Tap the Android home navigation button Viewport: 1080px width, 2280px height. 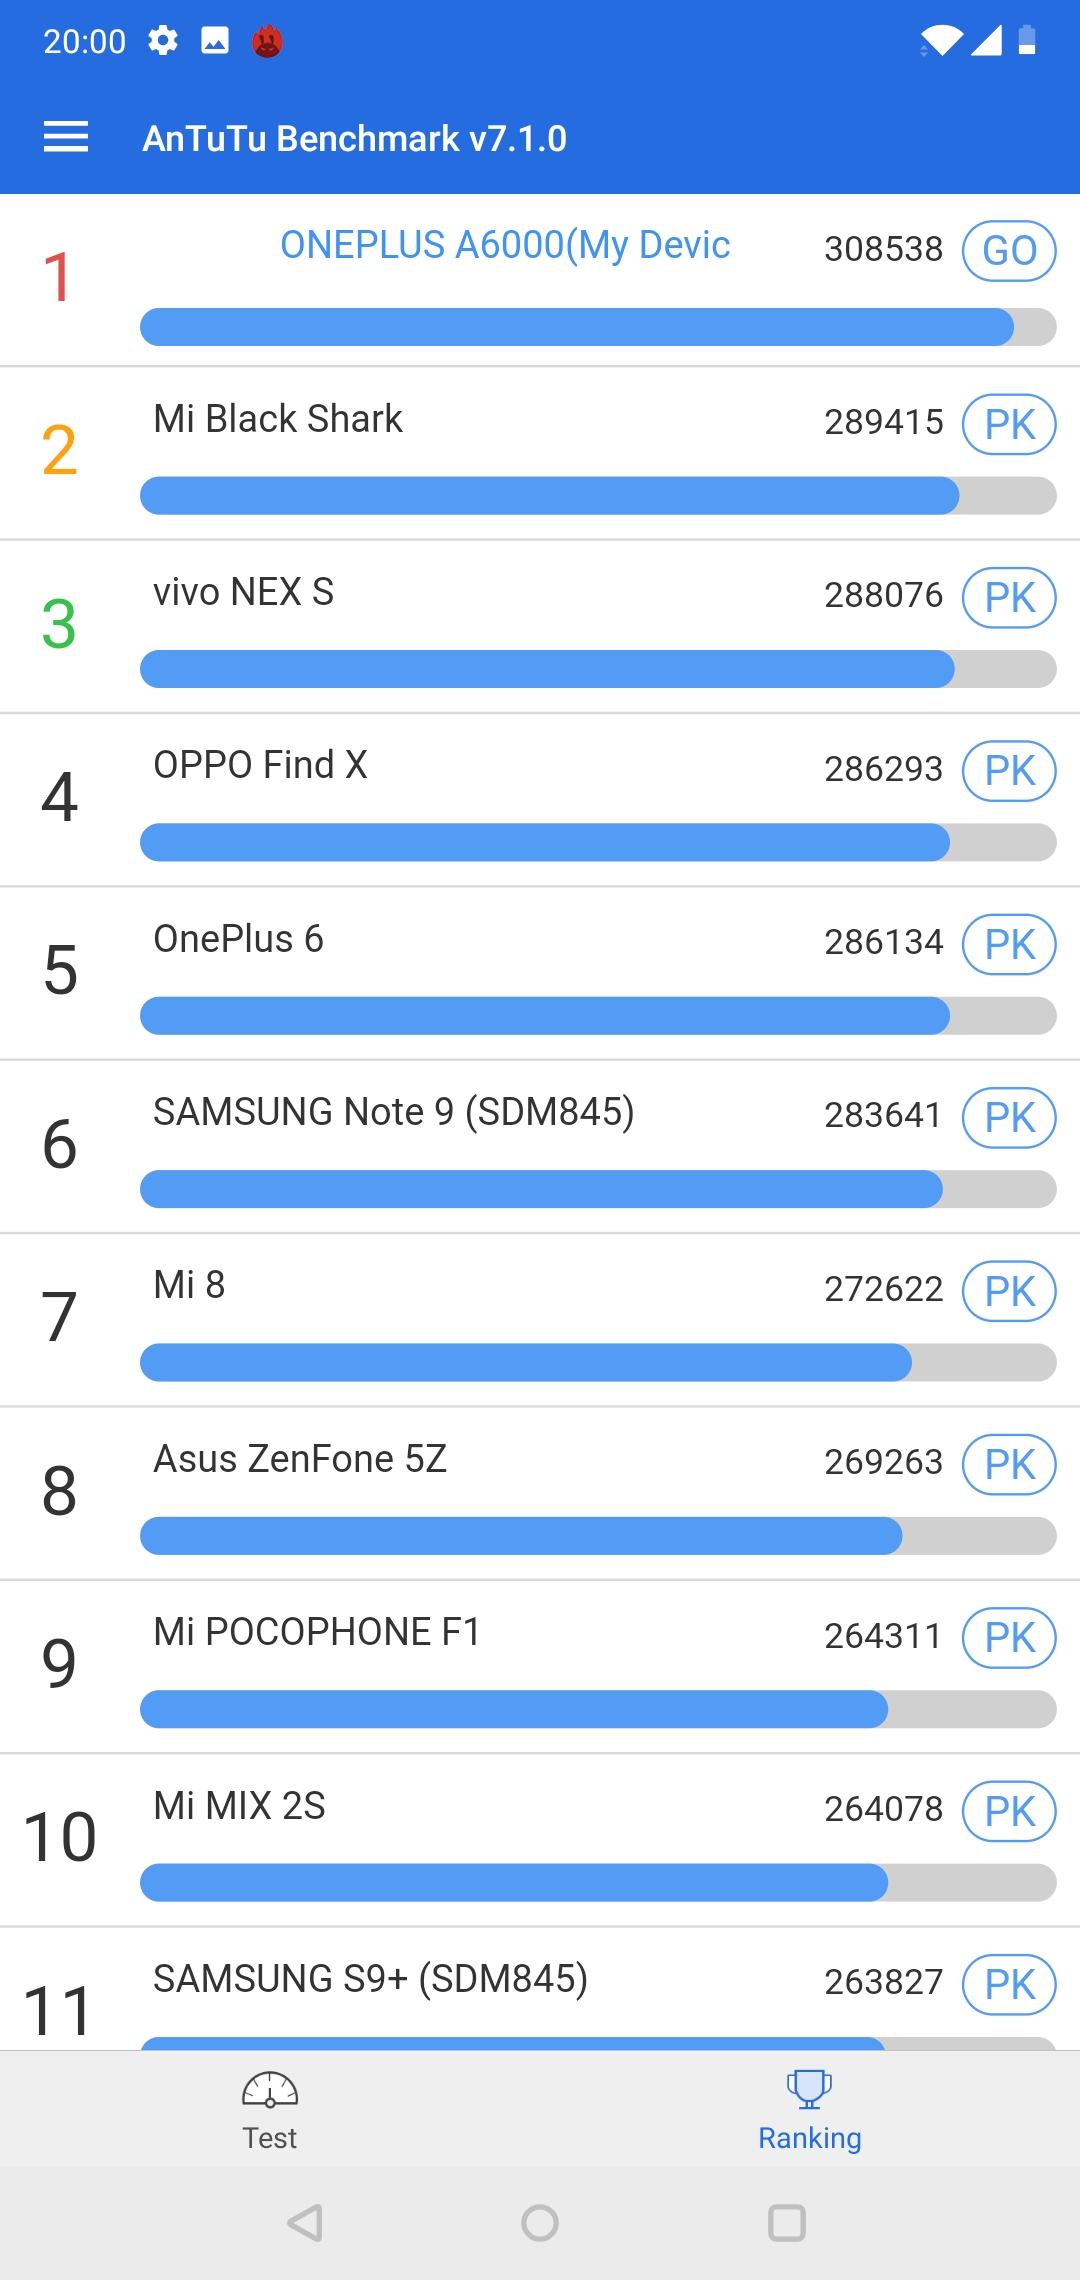(x=540, y=2223)
